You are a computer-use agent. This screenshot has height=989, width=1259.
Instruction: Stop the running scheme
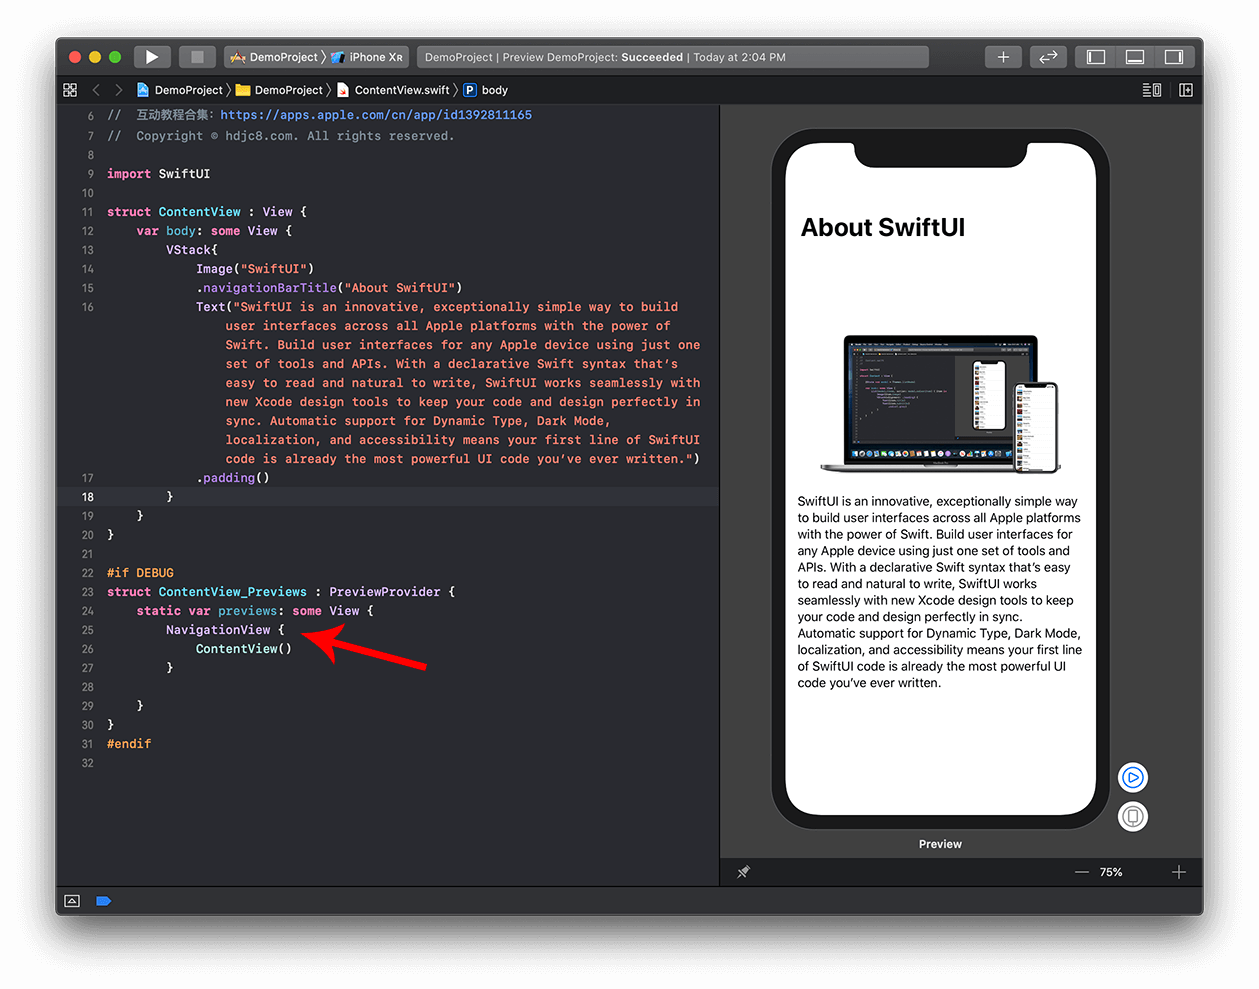(x=197, y=57)
